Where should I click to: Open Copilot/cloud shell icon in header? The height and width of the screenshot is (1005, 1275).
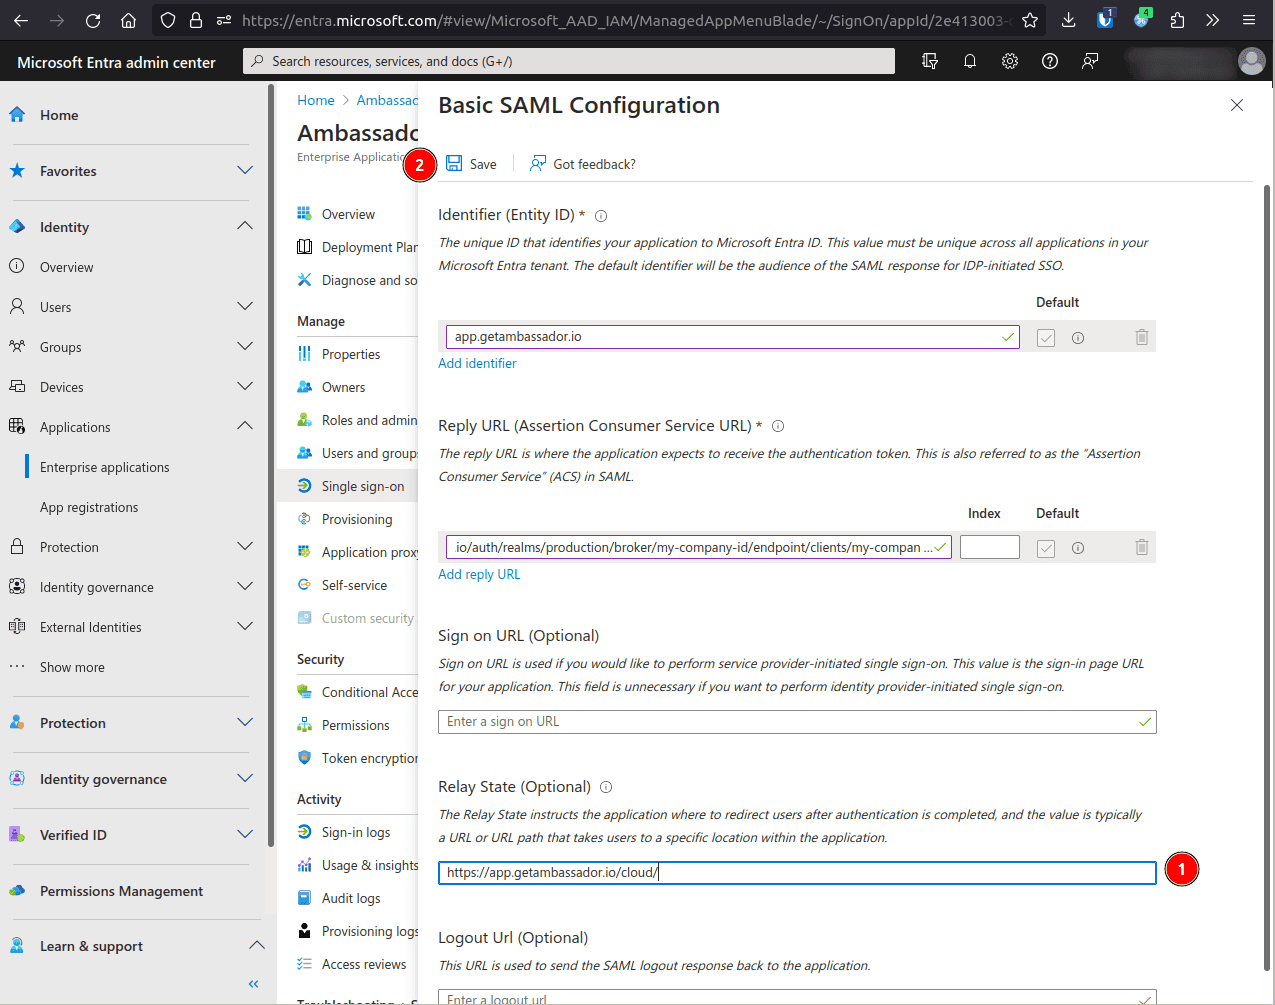[930, 62]
